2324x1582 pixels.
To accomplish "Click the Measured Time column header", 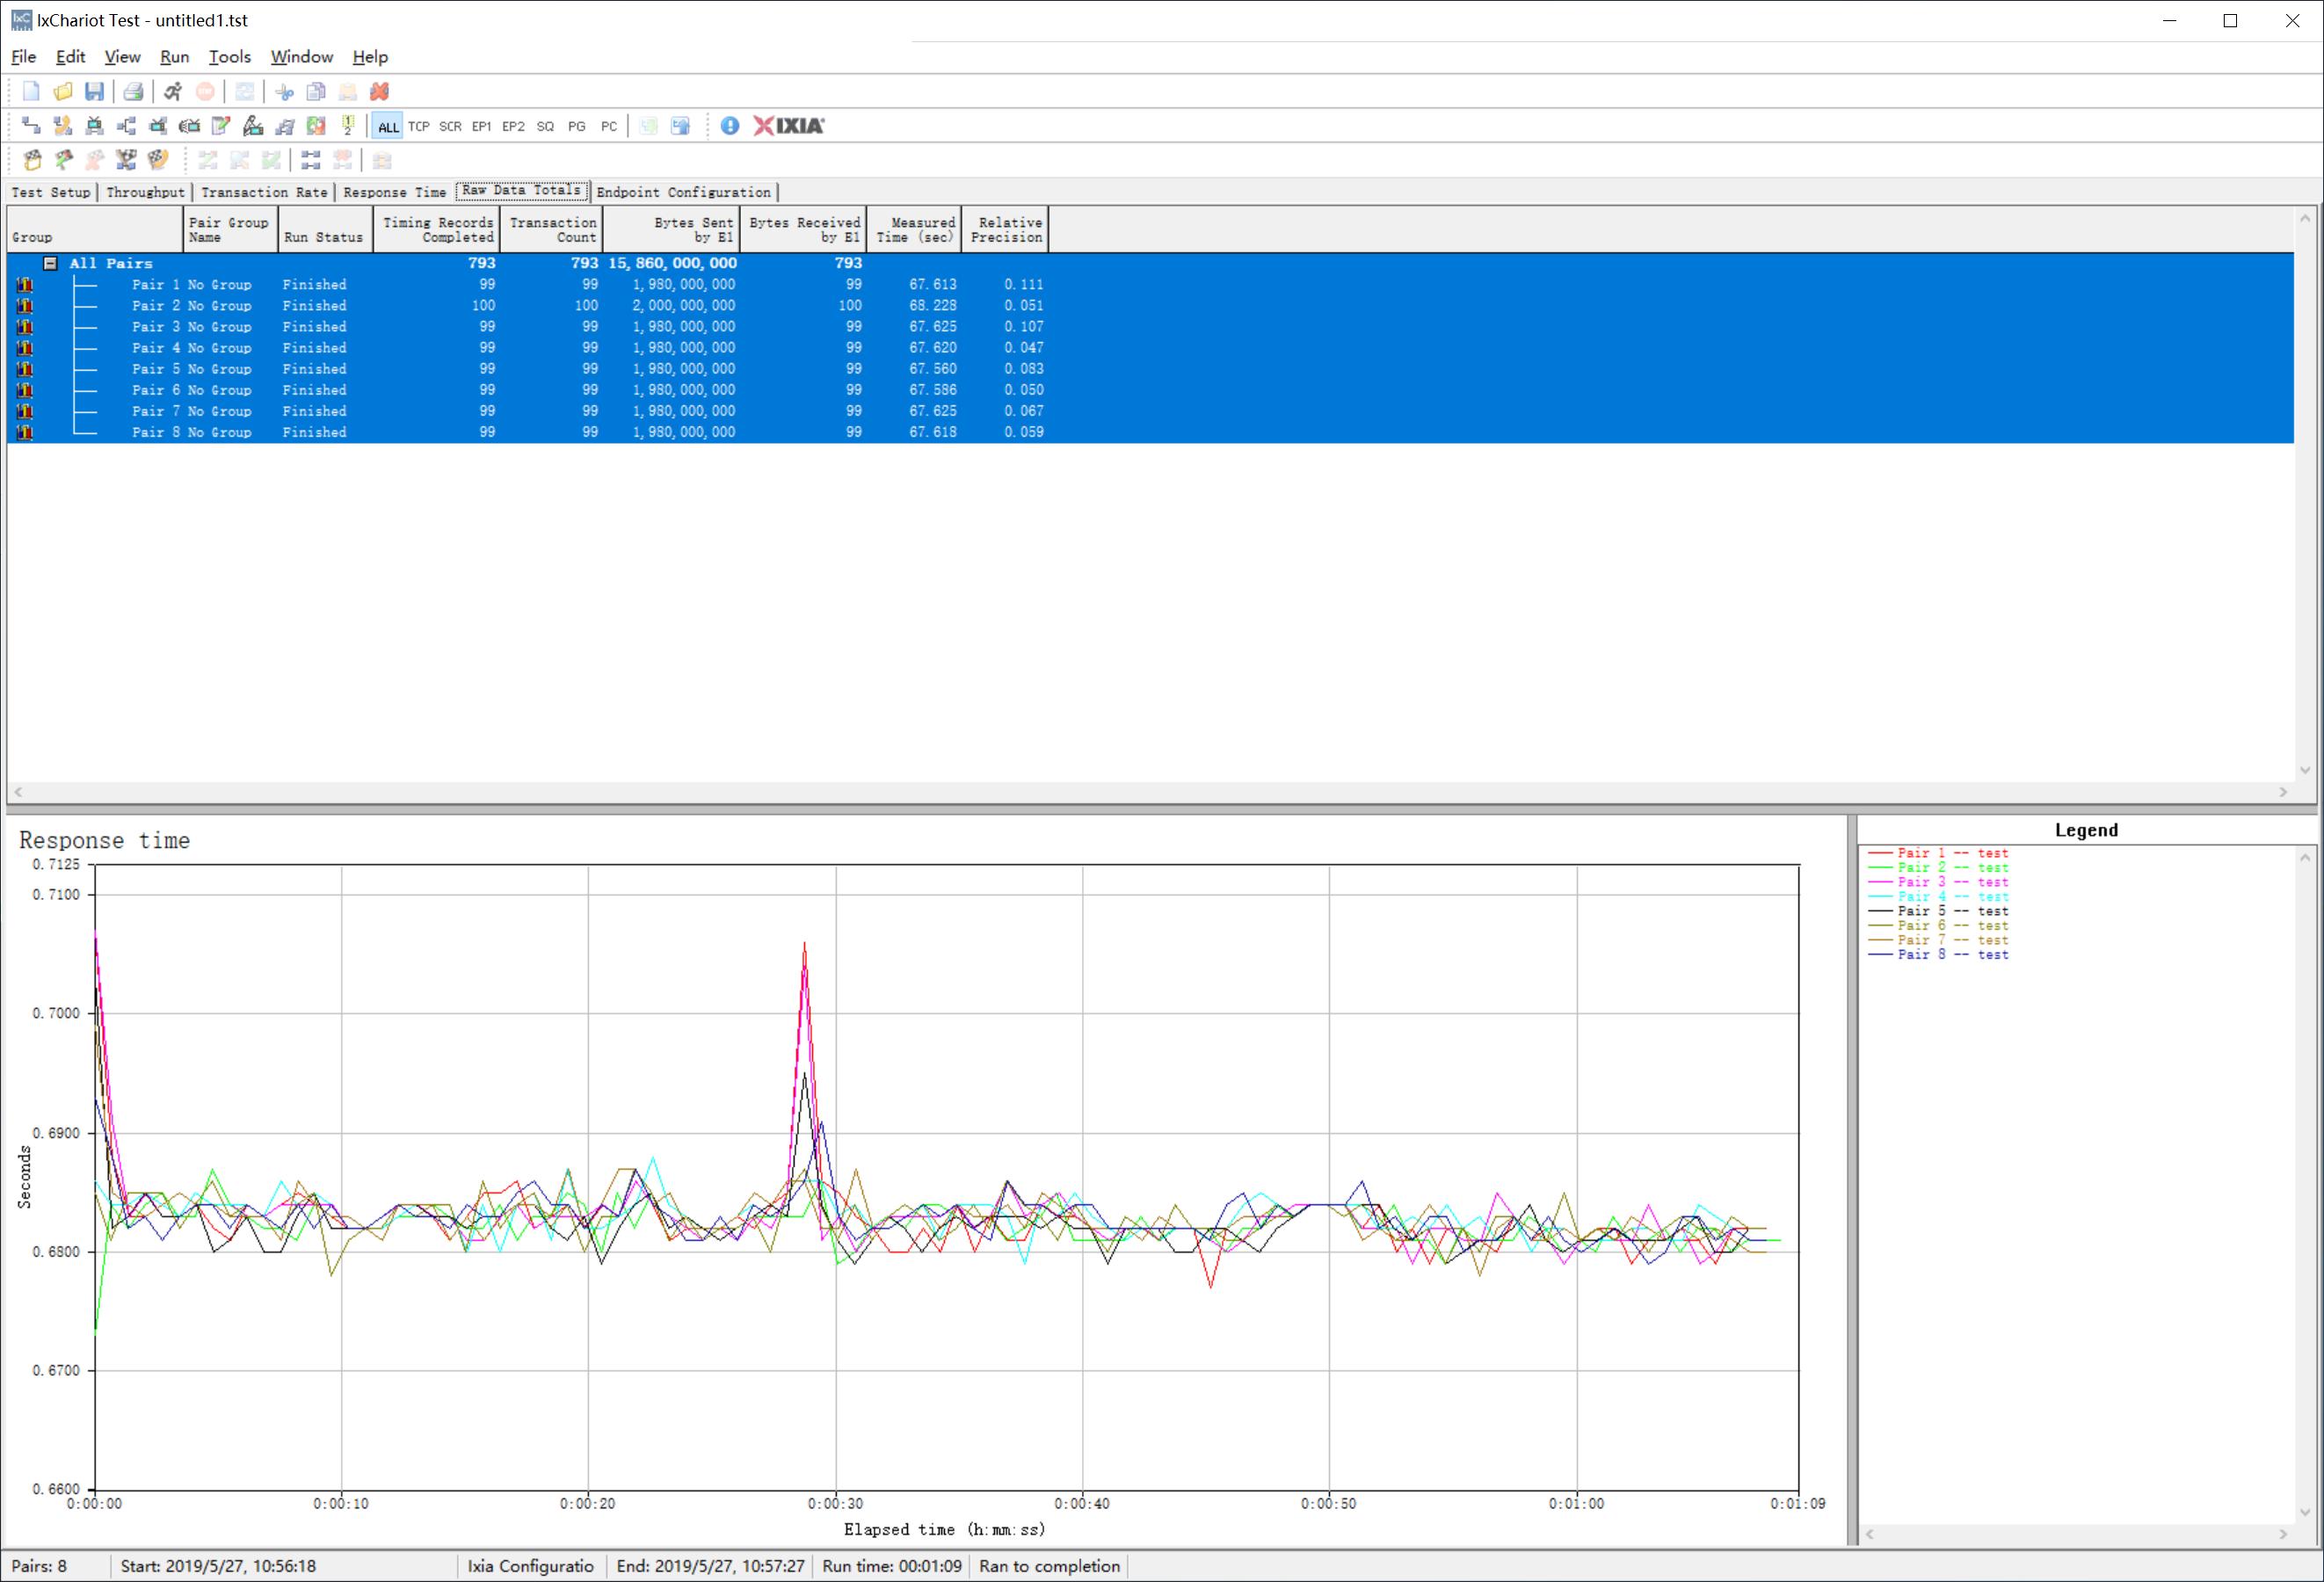I will coord(914,230).
